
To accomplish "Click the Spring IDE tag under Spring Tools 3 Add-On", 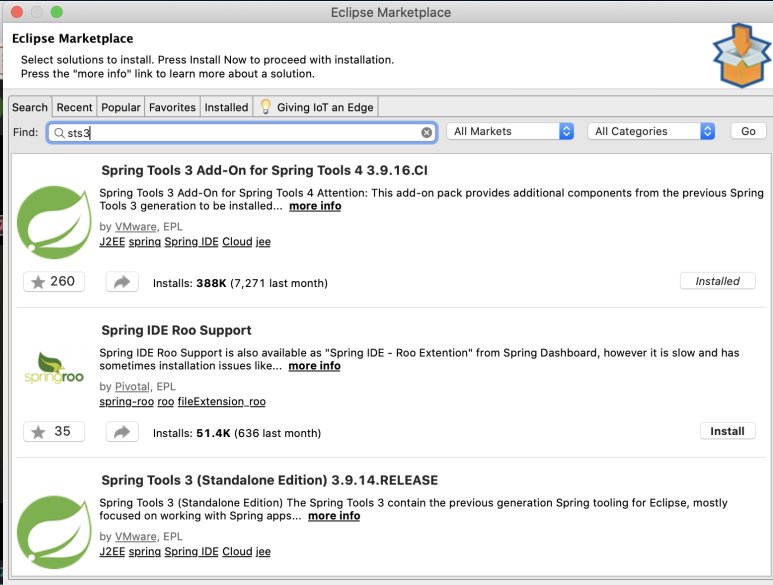I will point(191,241).
